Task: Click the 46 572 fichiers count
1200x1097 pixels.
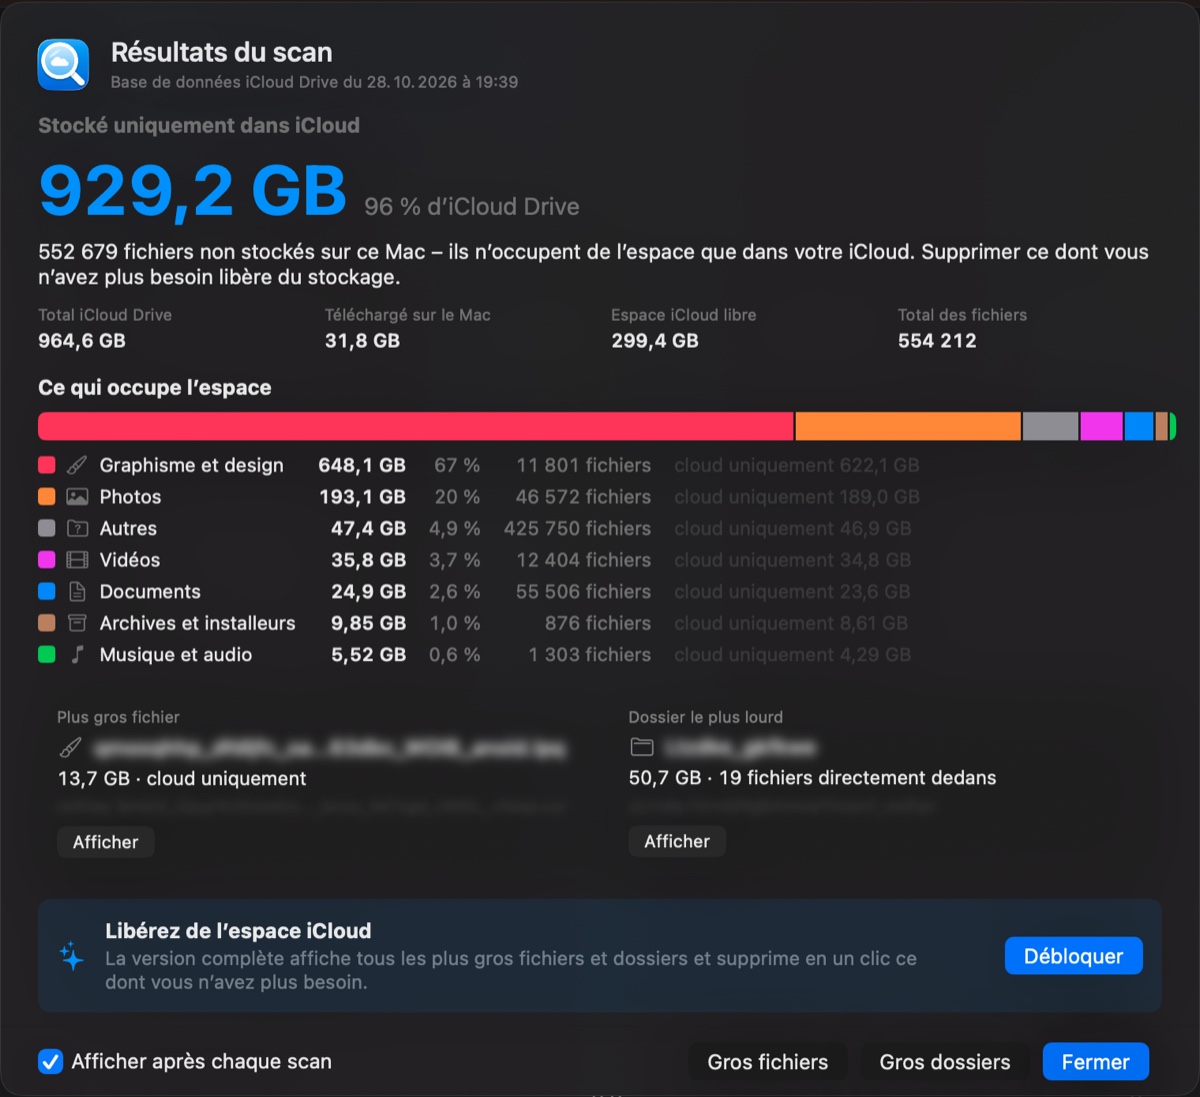Action: coord(583,497)
